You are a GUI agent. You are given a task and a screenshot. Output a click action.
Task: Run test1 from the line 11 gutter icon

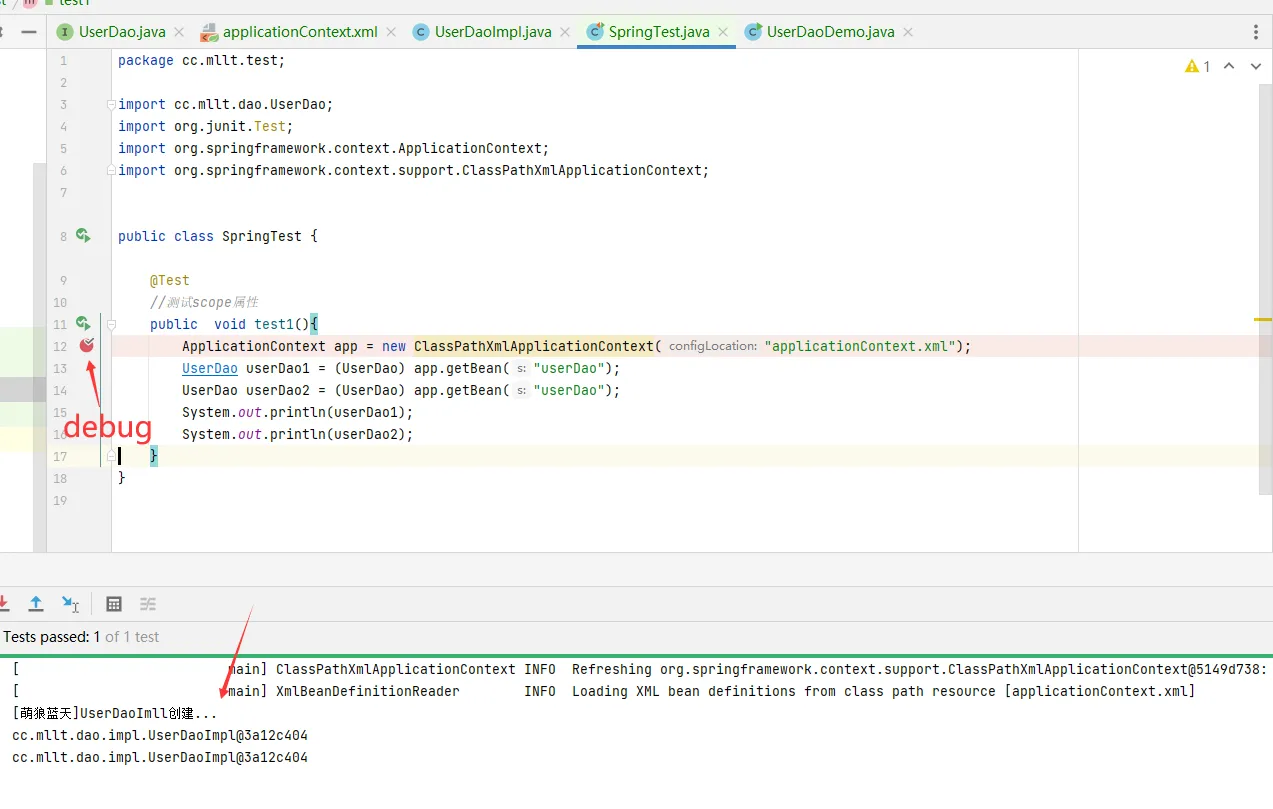[83, 324]
